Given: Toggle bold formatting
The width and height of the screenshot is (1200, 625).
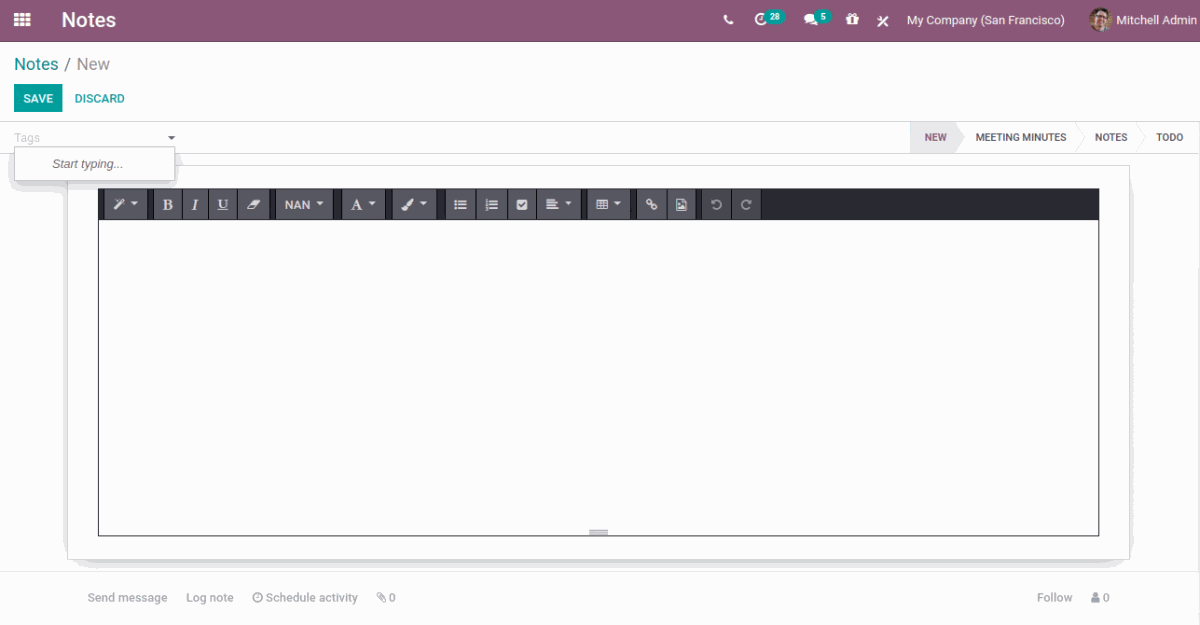Looking at the screenshot, I should click(x=167, y=204).
